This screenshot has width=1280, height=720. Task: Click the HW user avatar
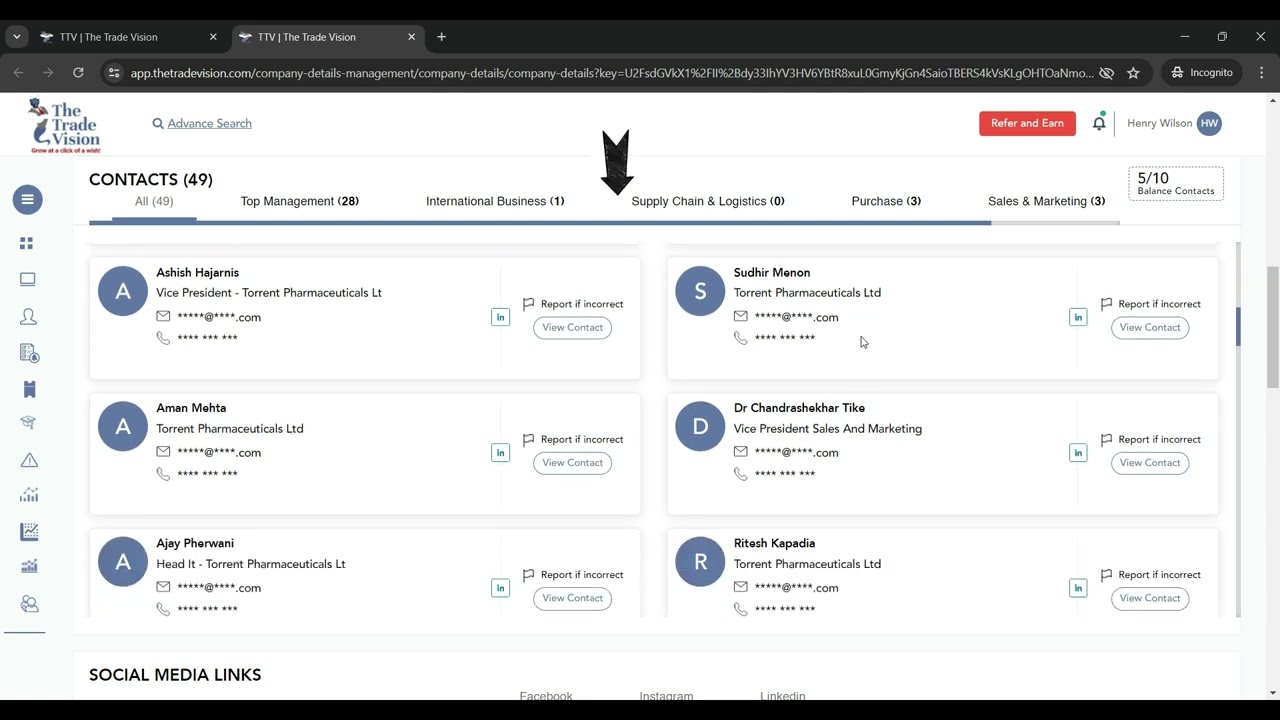click(1209, 123)
